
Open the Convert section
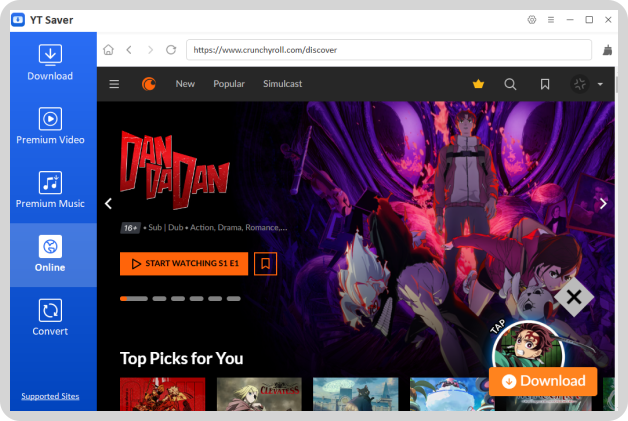[50, 318]
